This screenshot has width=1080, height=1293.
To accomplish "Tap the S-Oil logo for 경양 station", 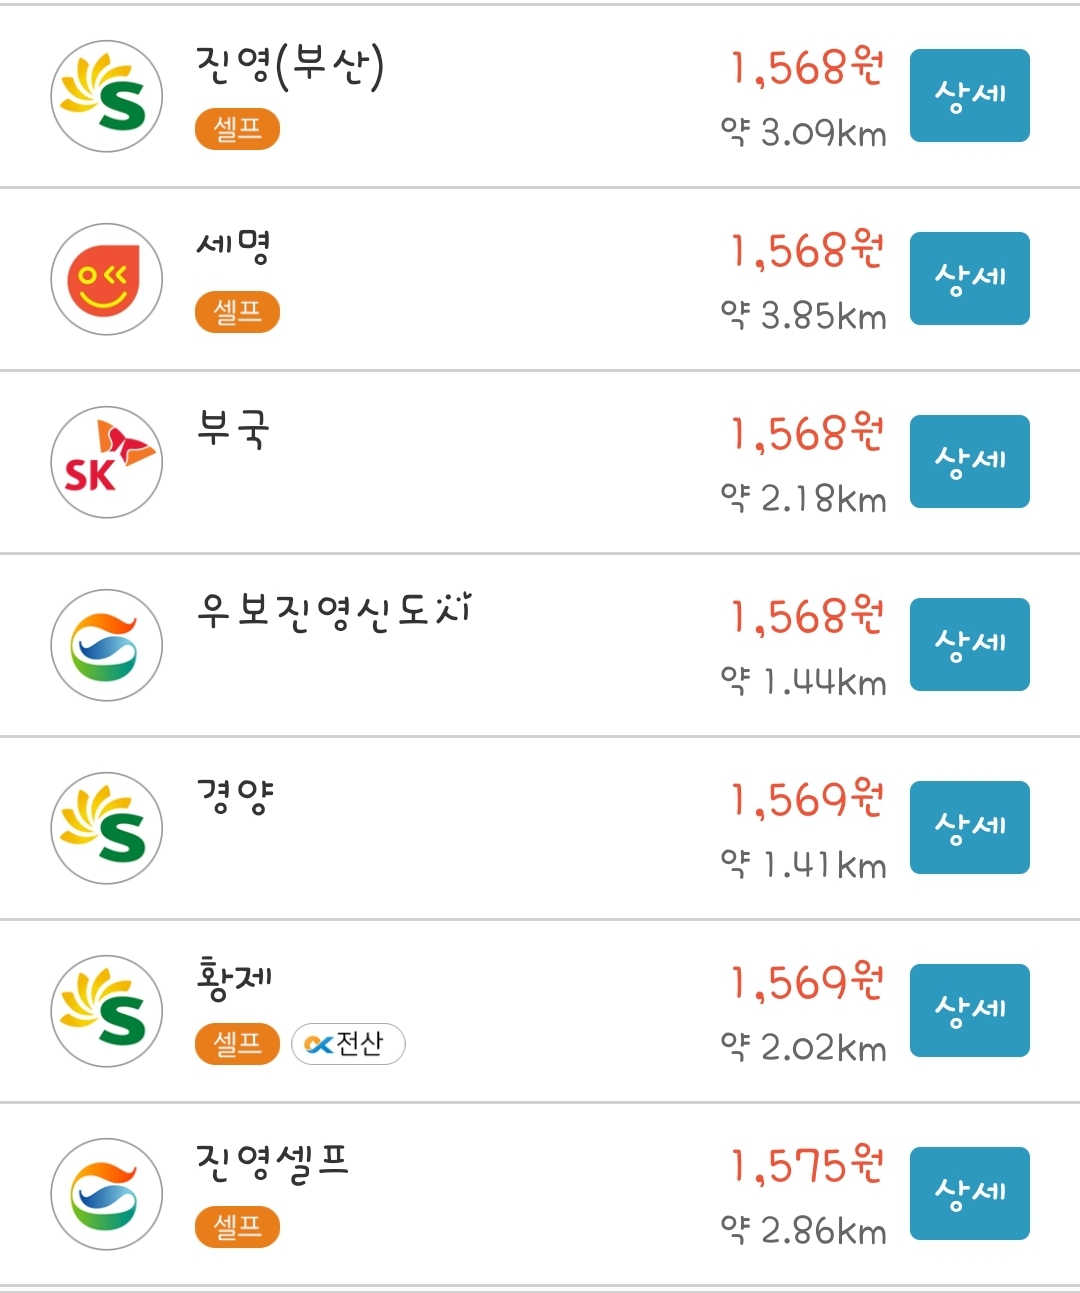I will (x=106, y=828).
